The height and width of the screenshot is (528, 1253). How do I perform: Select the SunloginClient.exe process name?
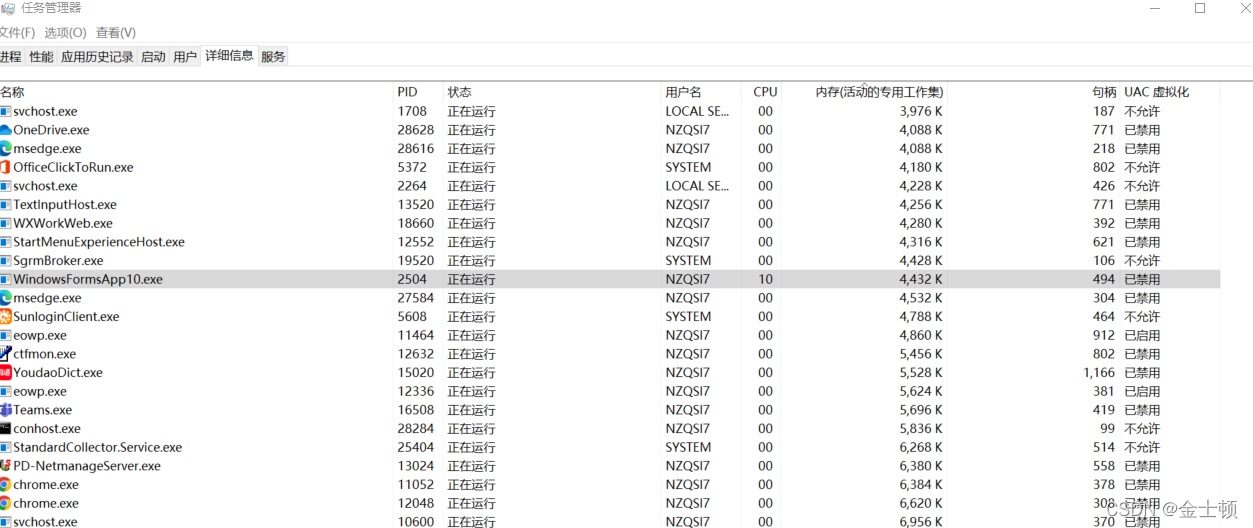pos(66,317)
